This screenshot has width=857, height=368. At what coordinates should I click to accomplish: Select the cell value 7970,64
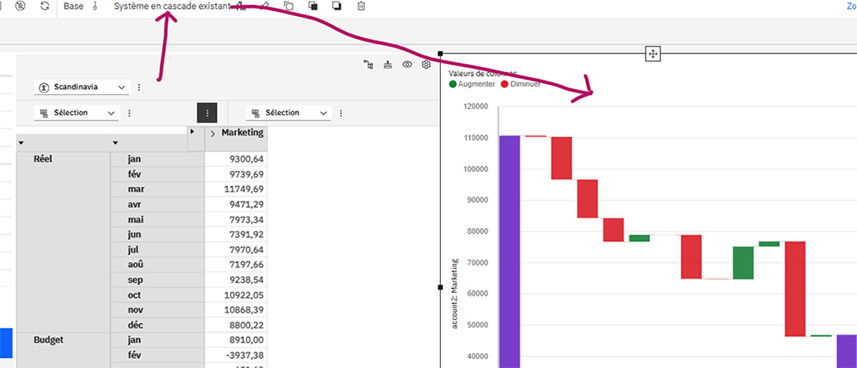236,249
